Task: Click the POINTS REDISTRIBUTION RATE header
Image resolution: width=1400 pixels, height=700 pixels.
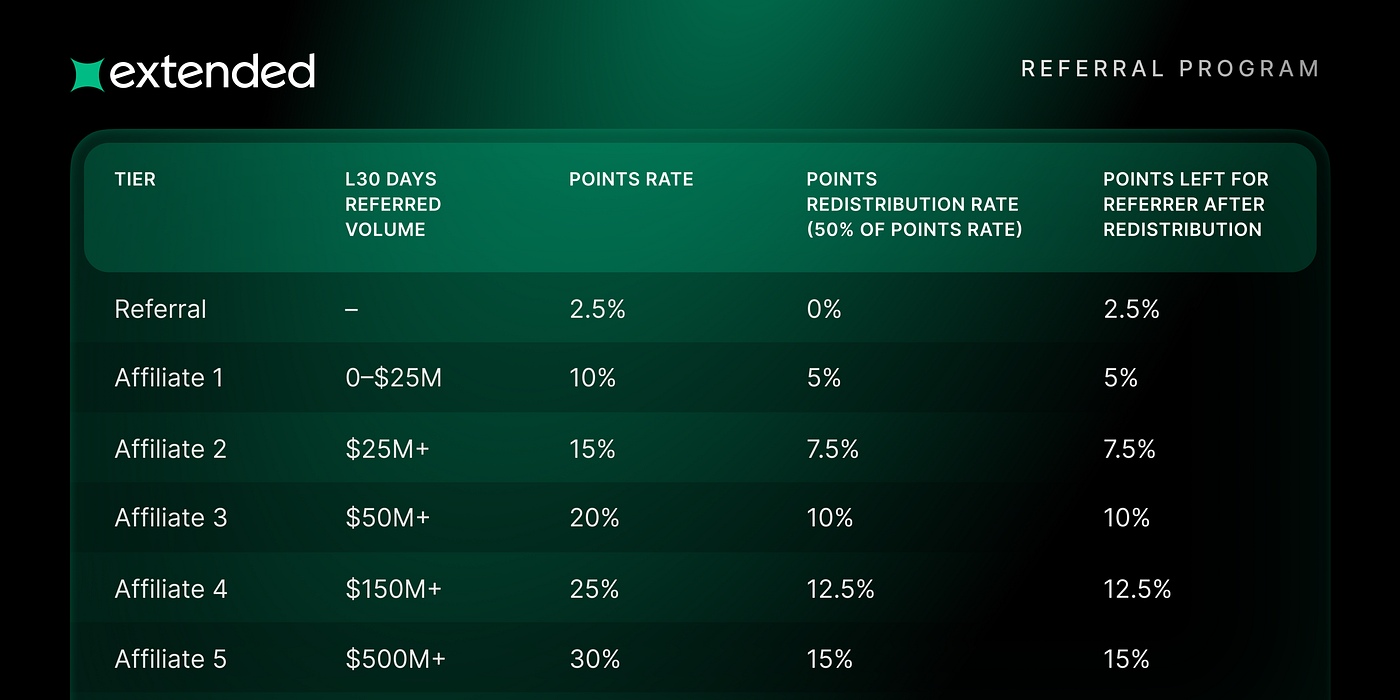Action: (x=913, y=204)
